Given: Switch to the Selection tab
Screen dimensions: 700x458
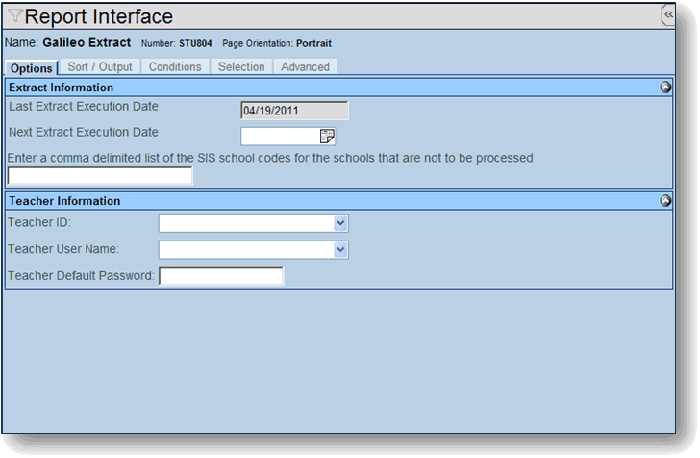Looking at the screenshot, I should (x=241, y=67).
